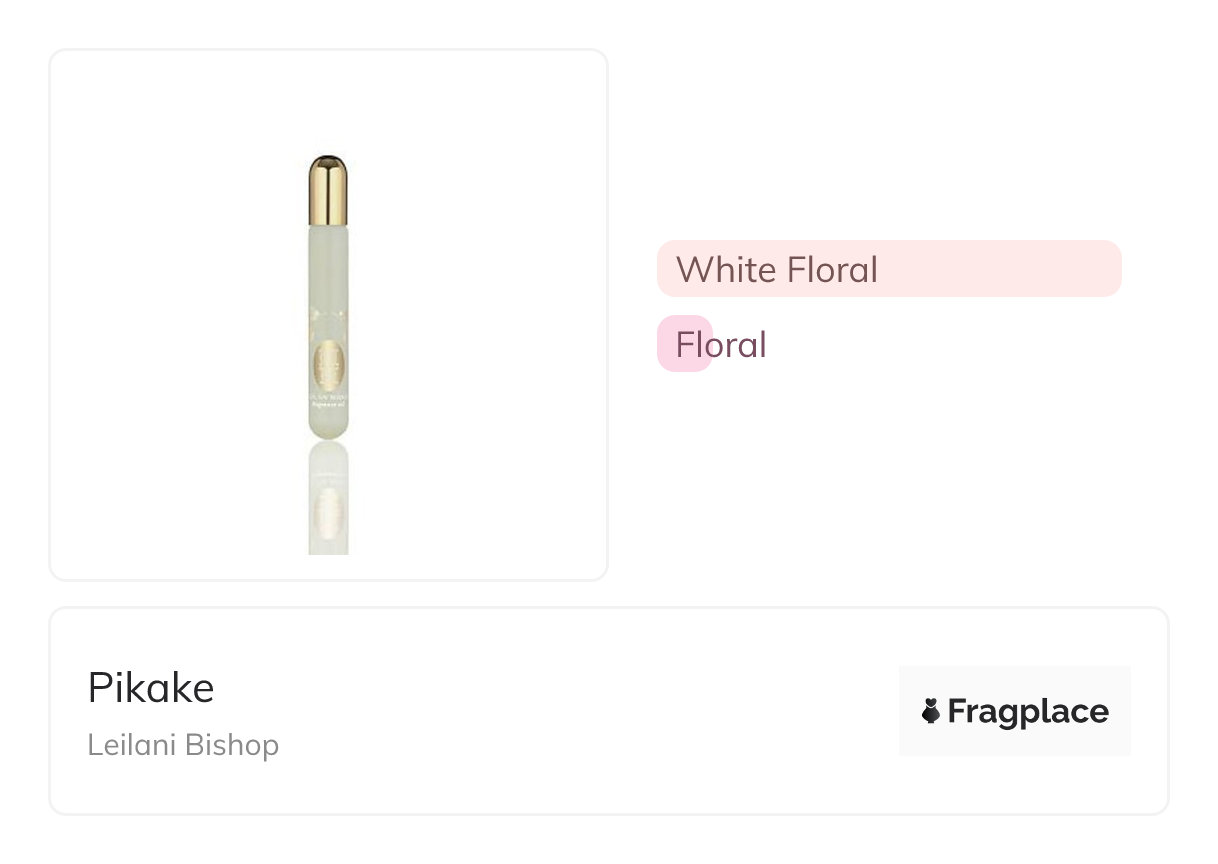1218x864 pixels.
Task: Visit the Leilani Bishop brand link
Action: [x=183, y=745]
